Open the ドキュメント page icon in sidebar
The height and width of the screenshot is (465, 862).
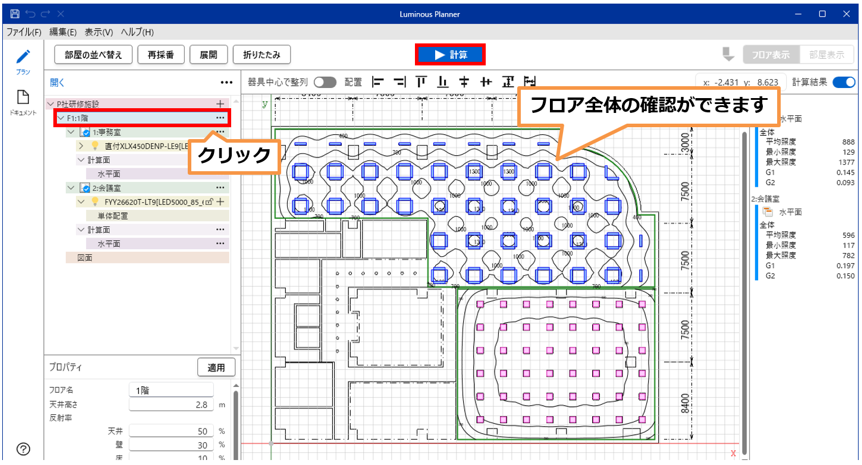click(x=22, y=98)
